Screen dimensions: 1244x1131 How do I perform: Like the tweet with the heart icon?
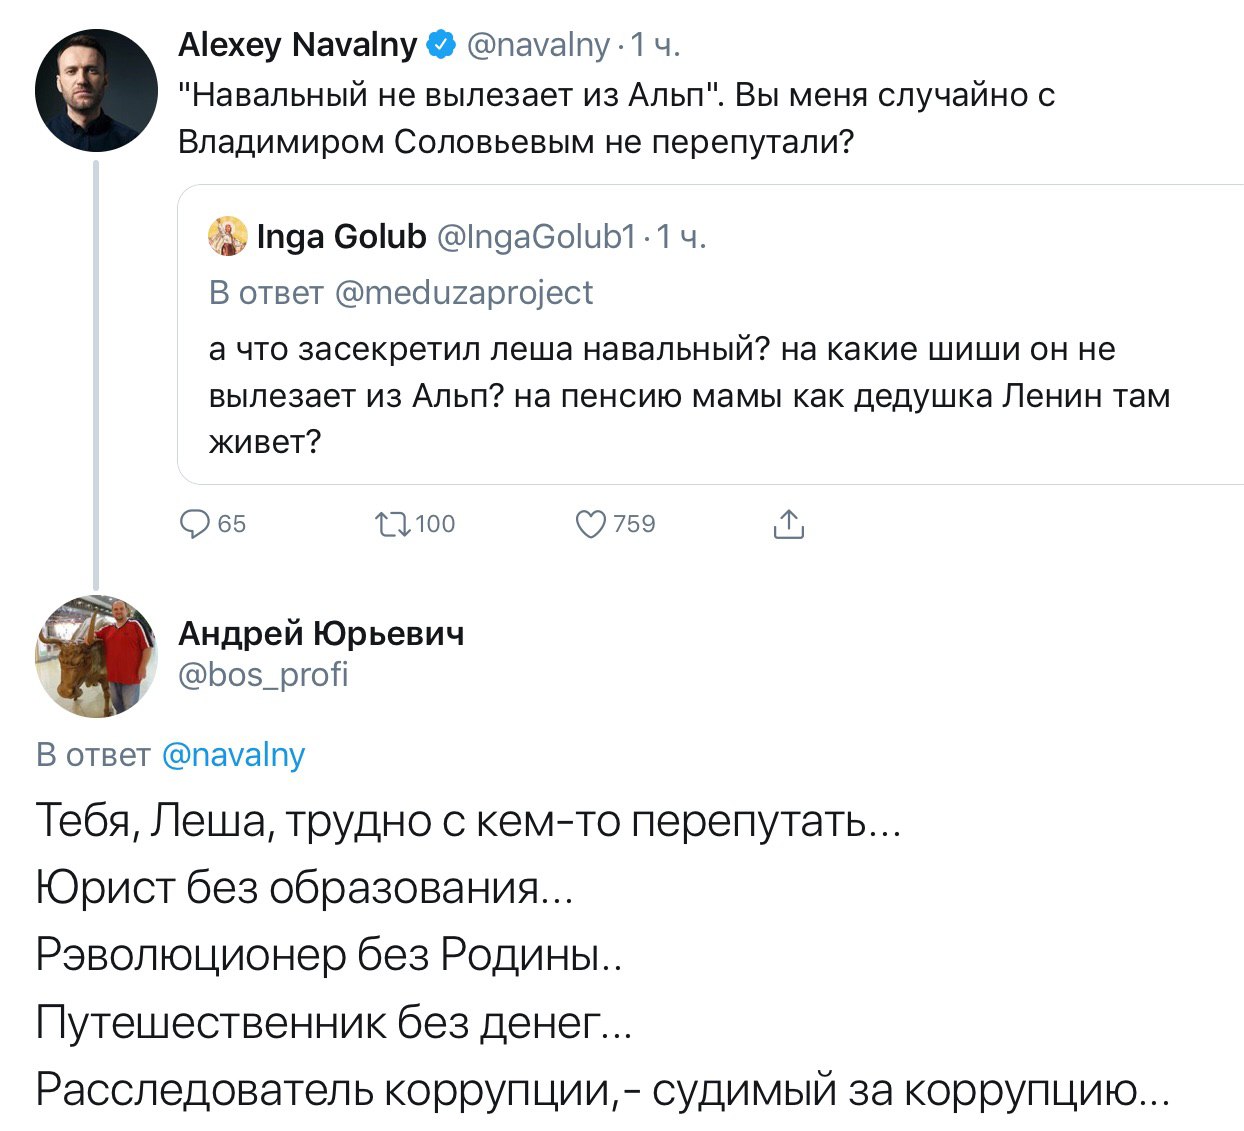pos(591,524)
